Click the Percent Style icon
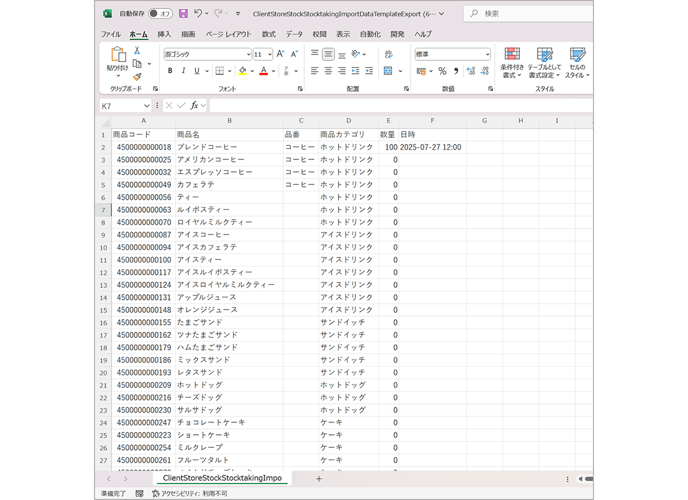 coord(442,71)
